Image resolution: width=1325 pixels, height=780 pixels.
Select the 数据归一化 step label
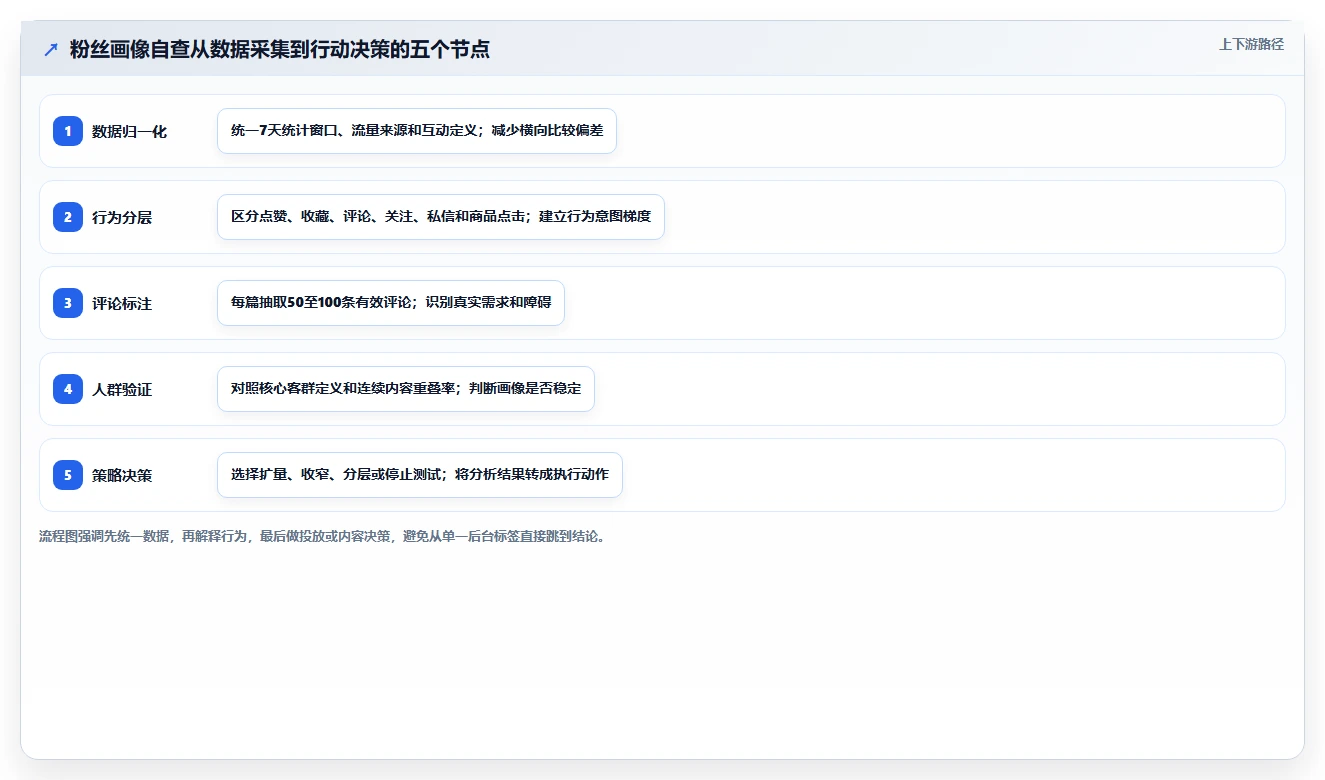(x=129, y=131)
